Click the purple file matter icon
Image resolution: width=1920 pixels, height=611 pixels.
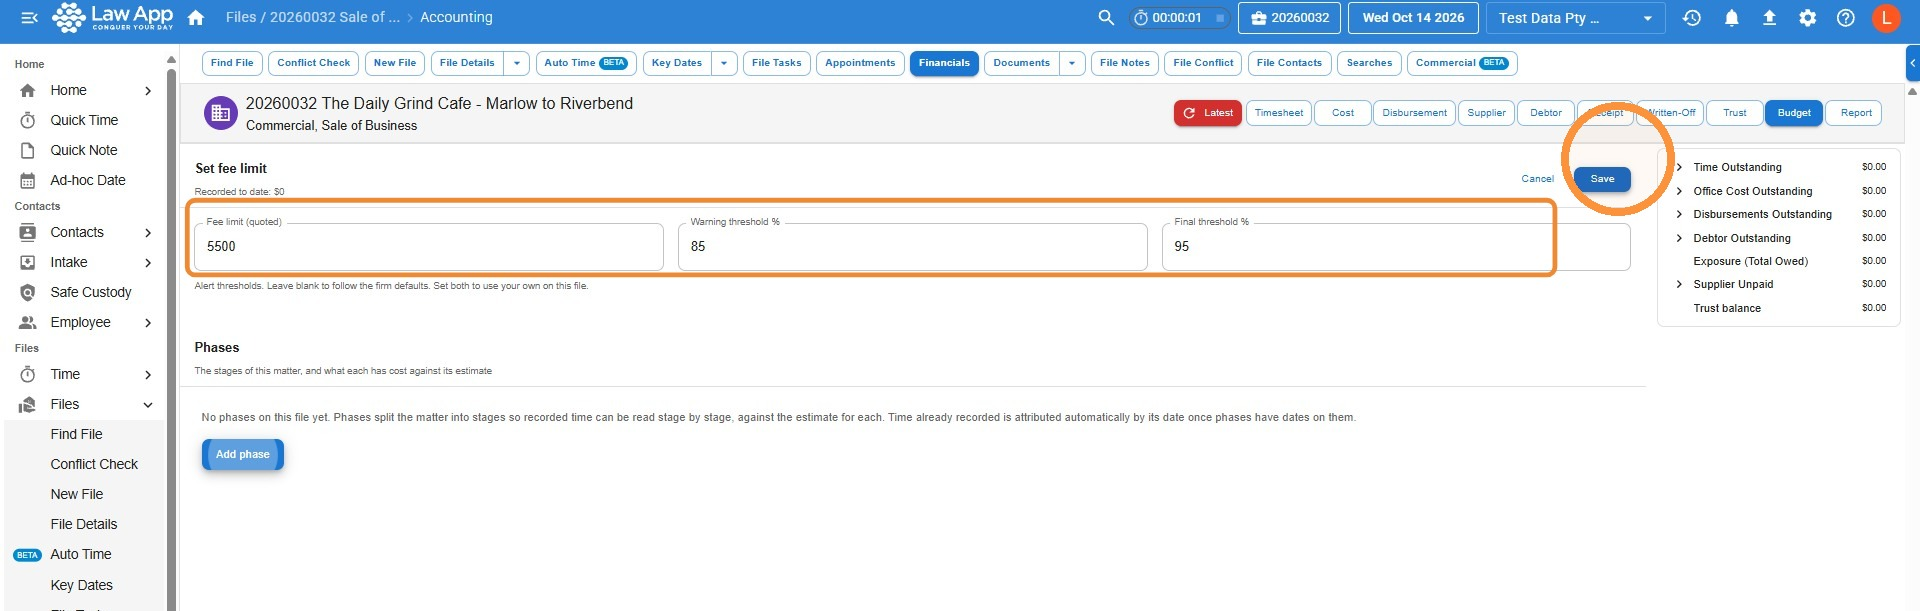[x=221, y=113]
